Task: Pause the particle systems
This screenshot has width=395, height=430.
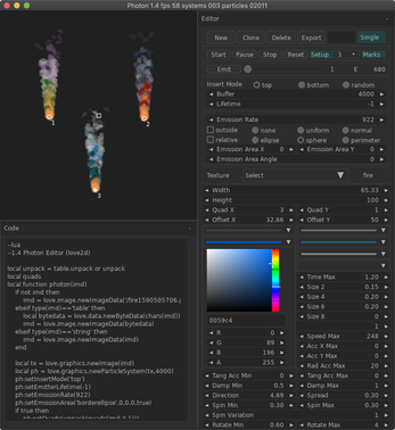Action: tap(245, 54)
